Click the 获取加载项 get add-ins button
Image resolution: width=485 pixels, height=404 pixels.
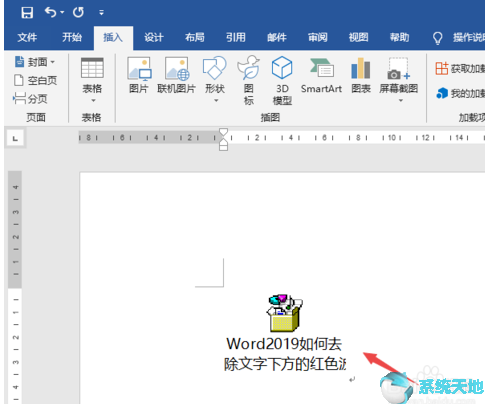click(x=460, y=69)
